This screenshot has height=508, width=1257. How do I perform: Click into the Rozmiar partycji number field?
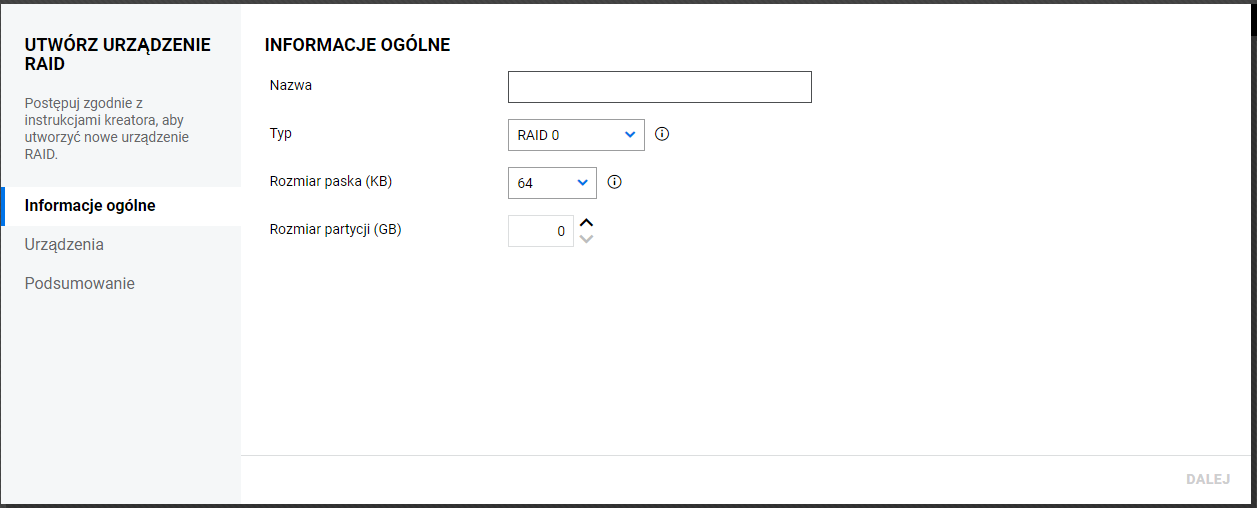pos(540,231)
